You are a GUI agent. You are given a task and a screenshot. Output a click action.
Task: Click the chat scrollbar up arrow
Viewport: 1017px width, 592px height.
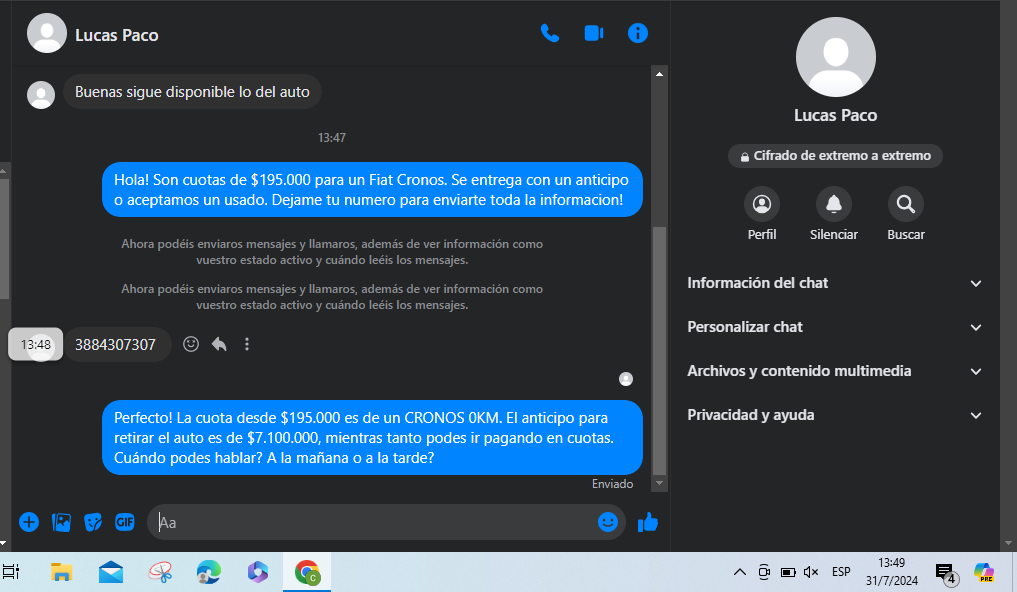[659, 74]
